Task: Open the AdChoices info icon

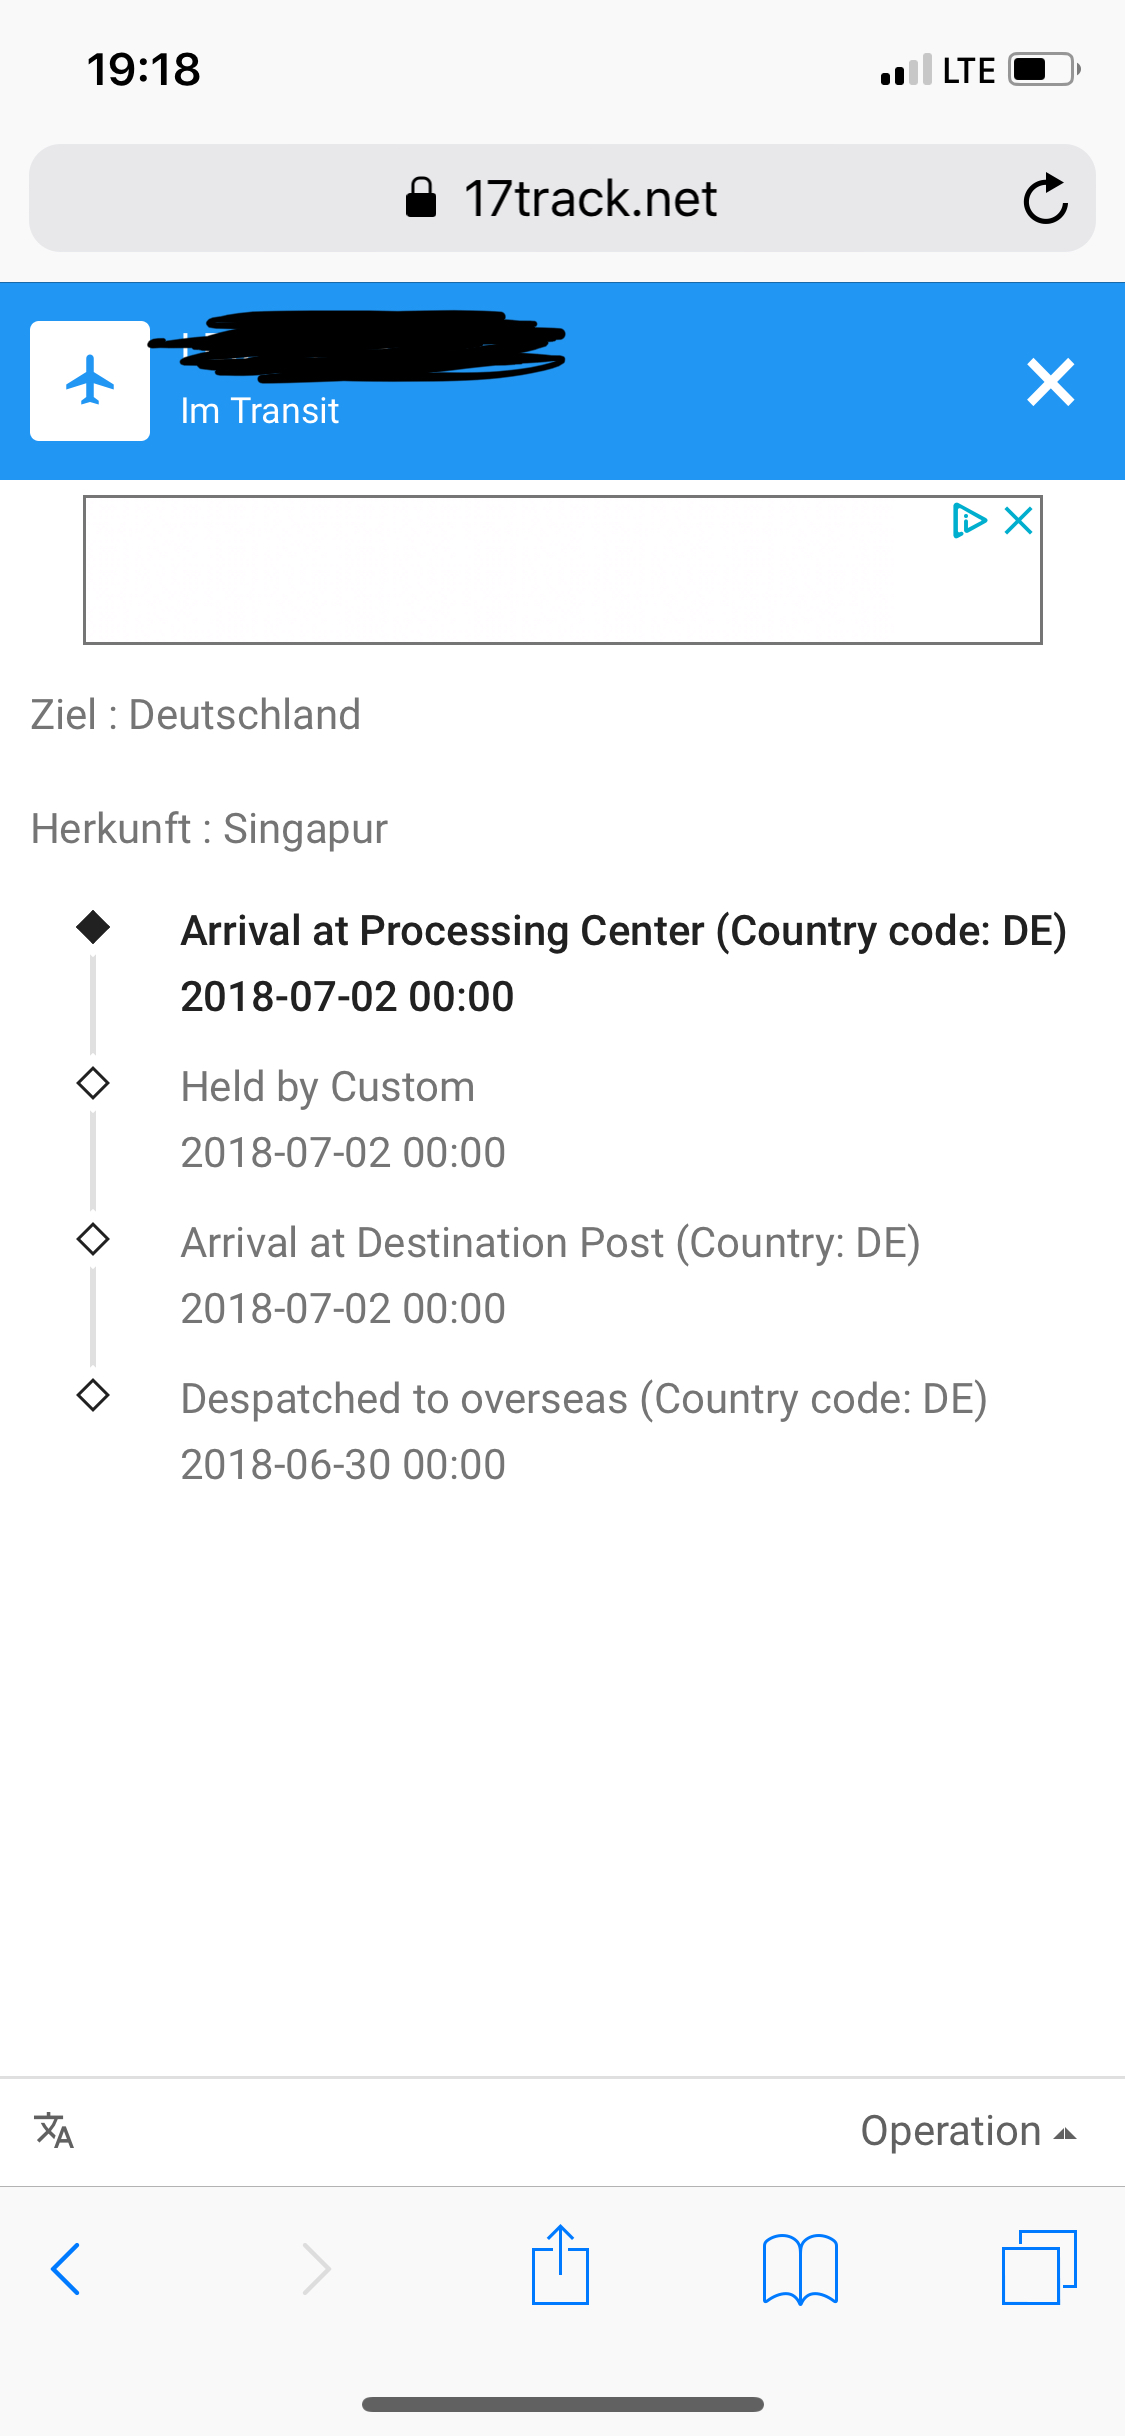Action: coord(968,521)
